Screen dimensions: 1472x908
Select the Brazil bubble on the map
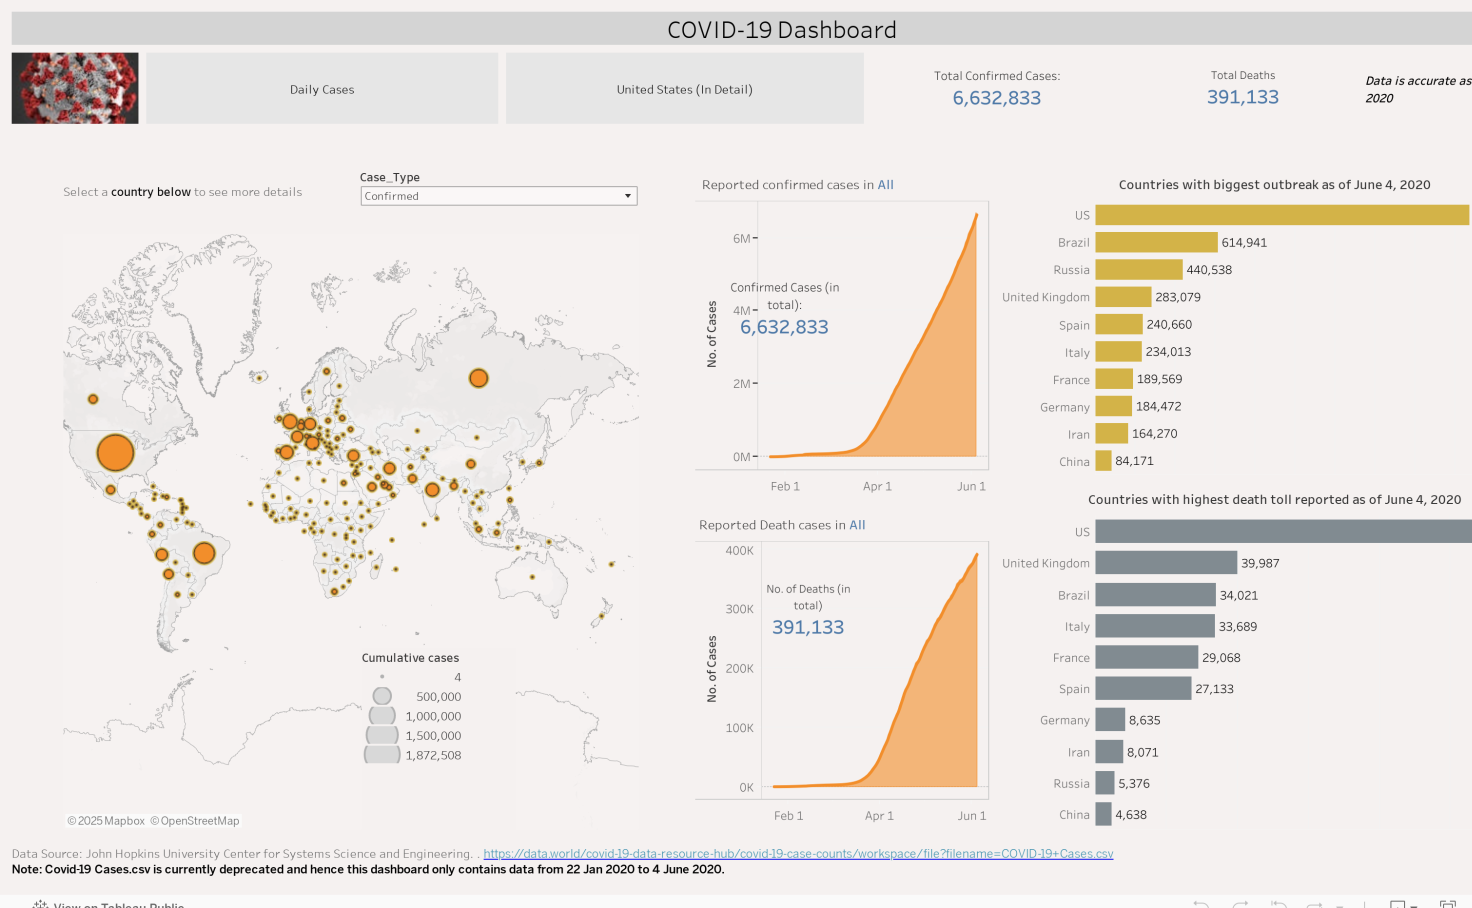click(x=204, y=552)
